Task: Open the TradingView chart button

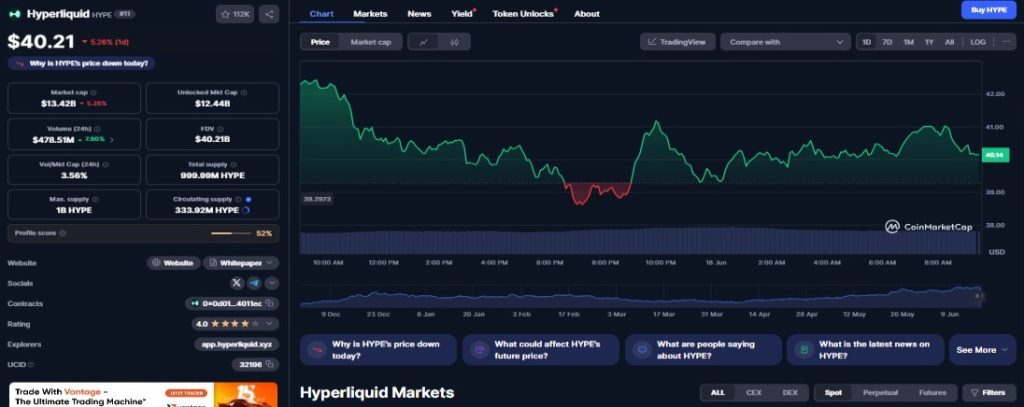Action: coord(677,42)
